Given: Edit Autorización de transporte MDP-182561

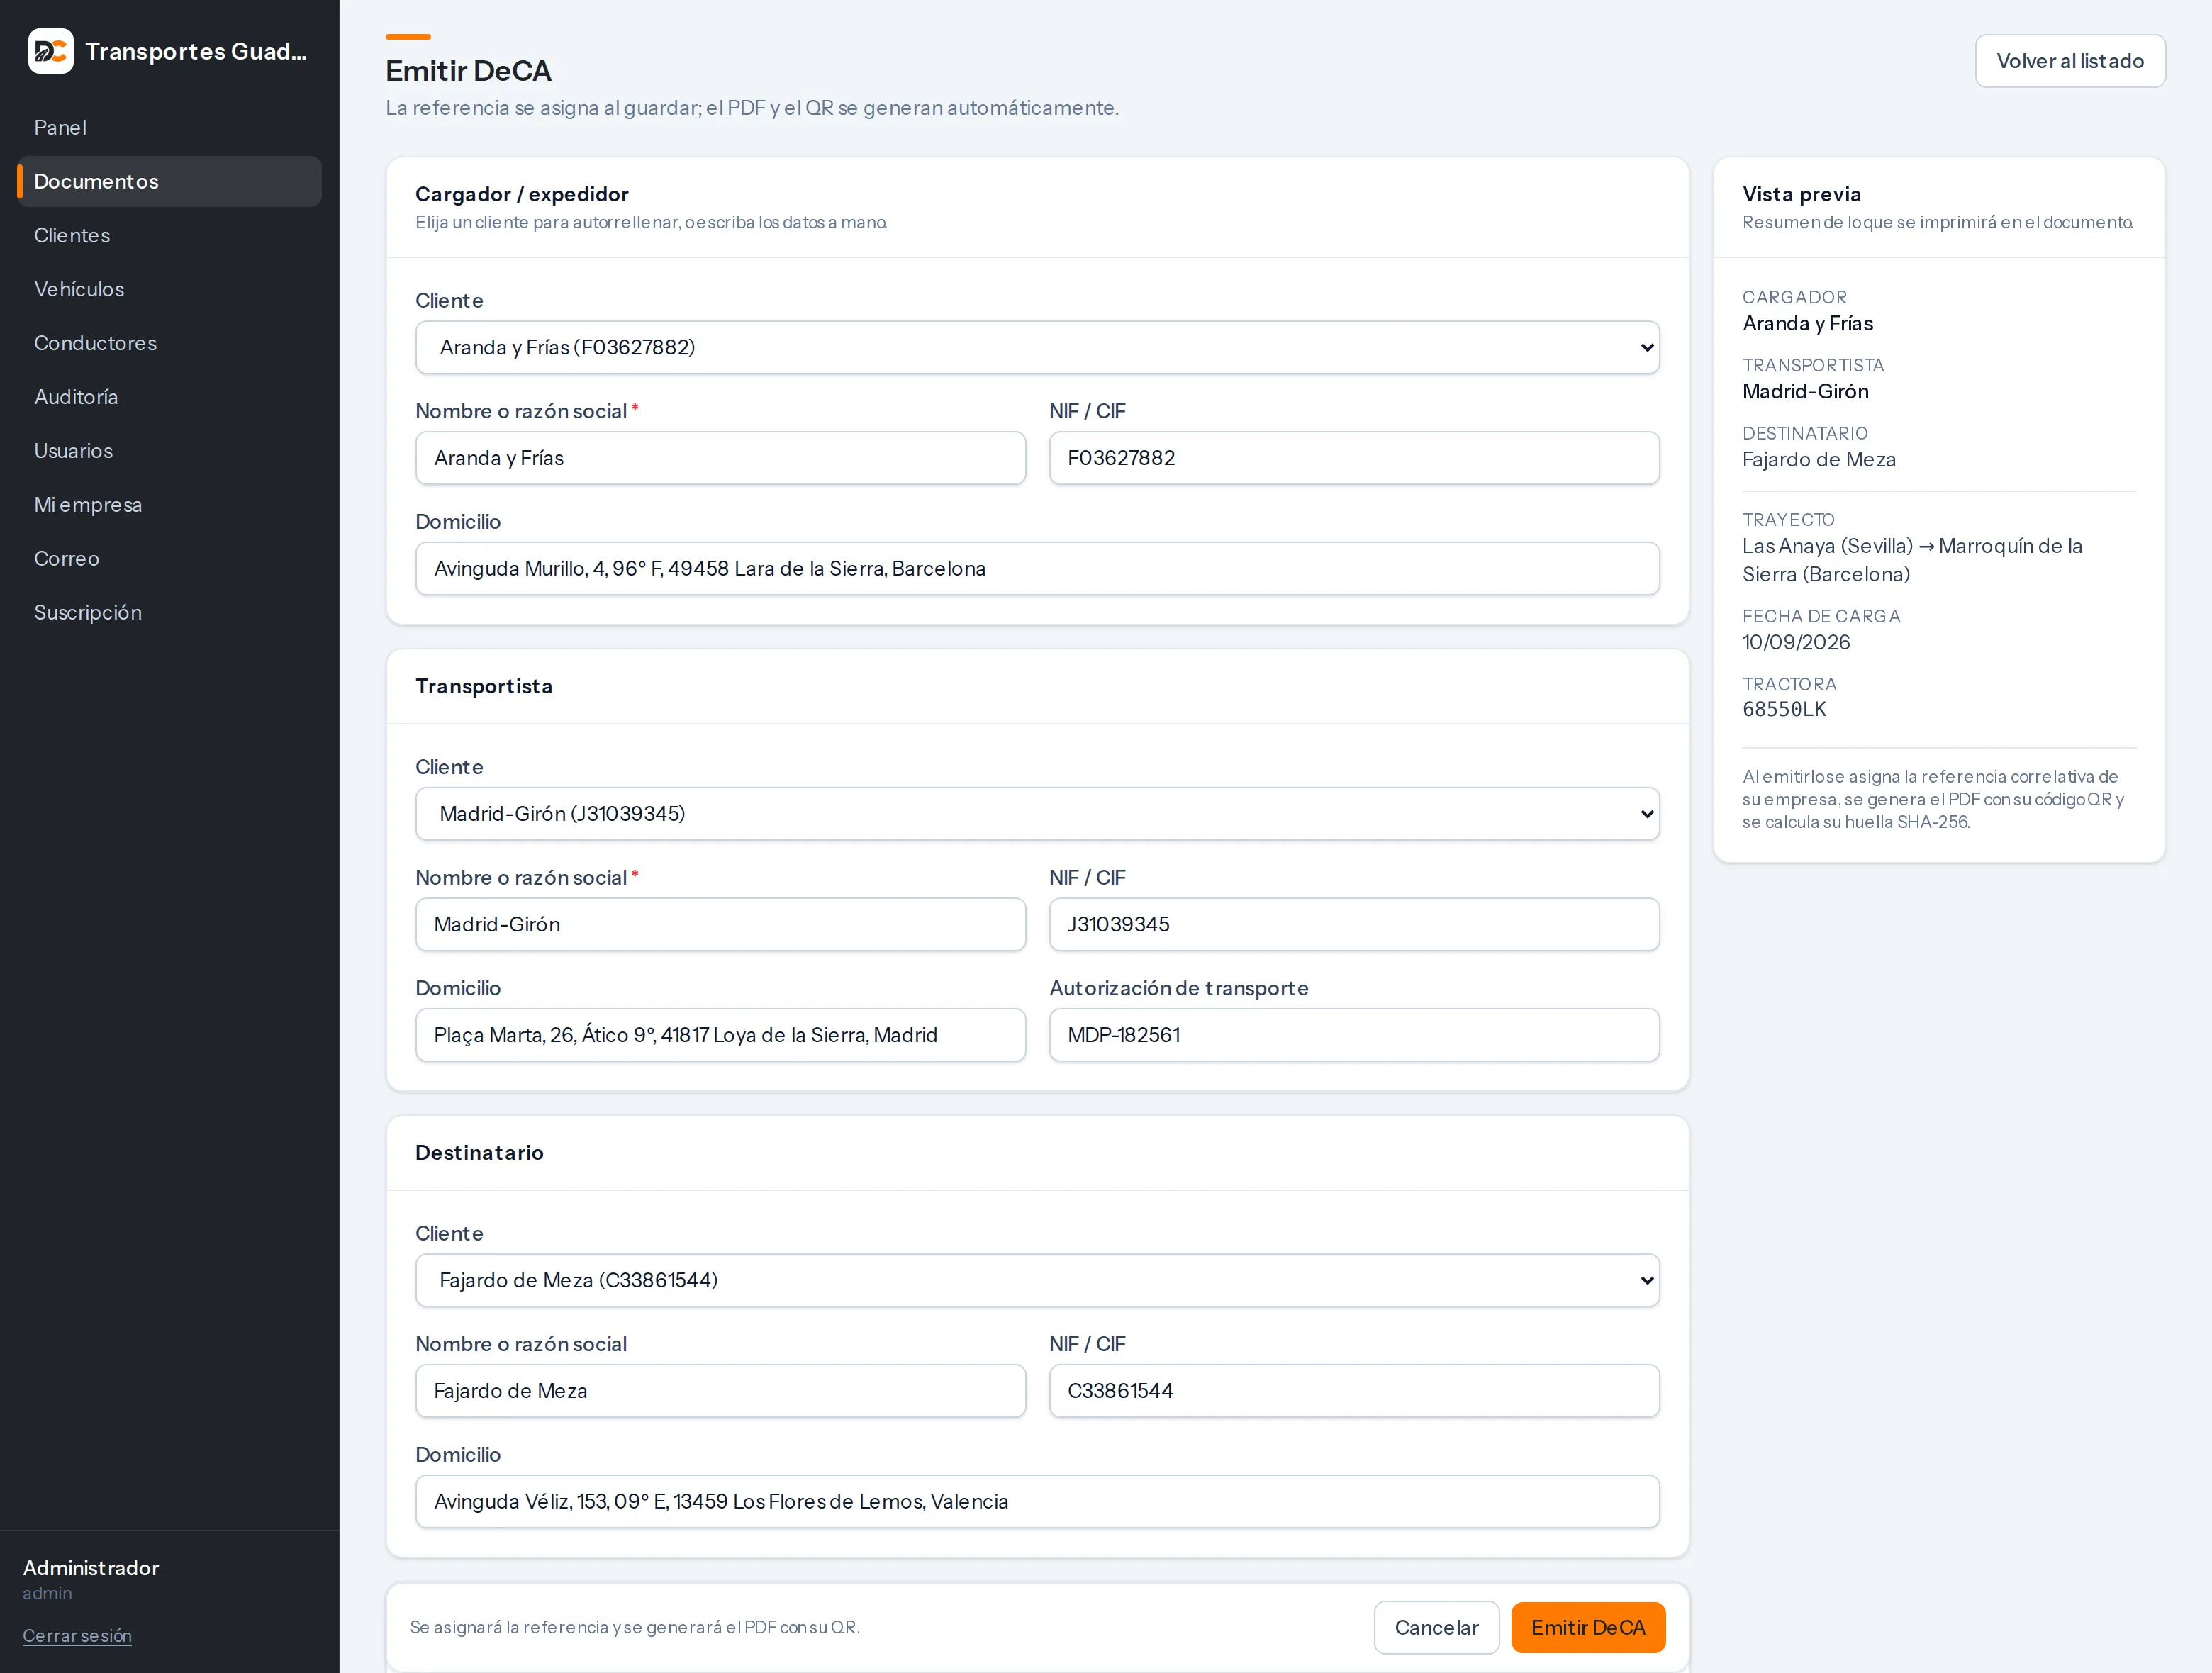Looking at the screenshot, I should click(x=1354, y=1035).
